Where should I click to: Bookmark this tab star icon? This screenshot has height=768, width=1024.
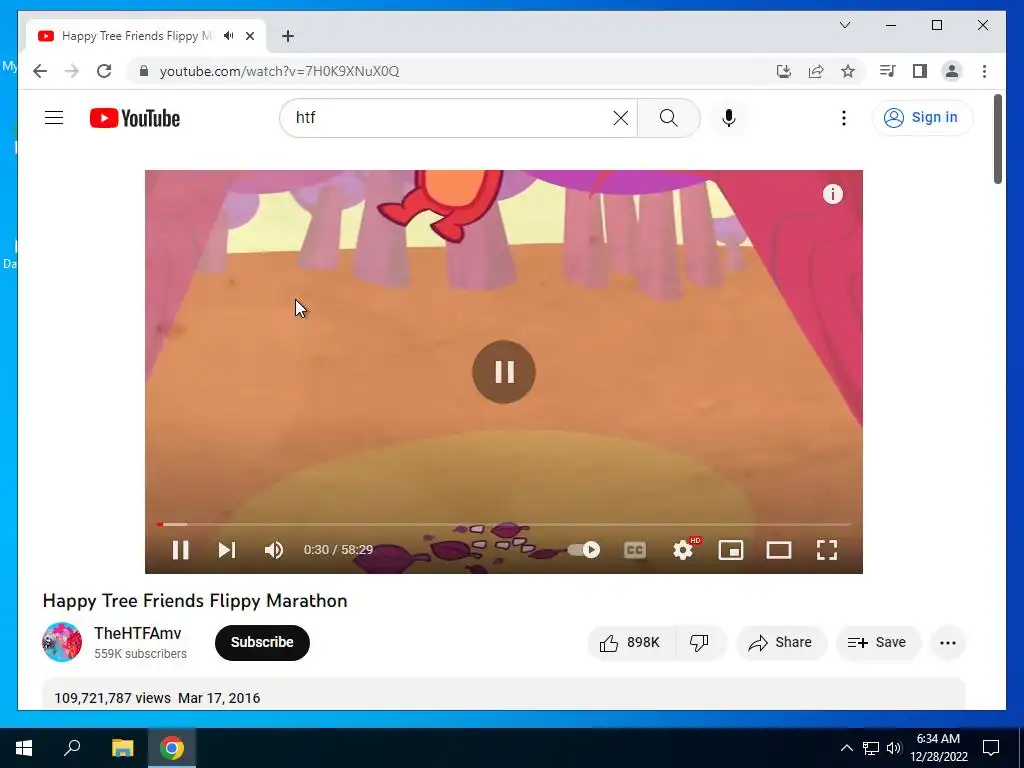pos(848,71)
